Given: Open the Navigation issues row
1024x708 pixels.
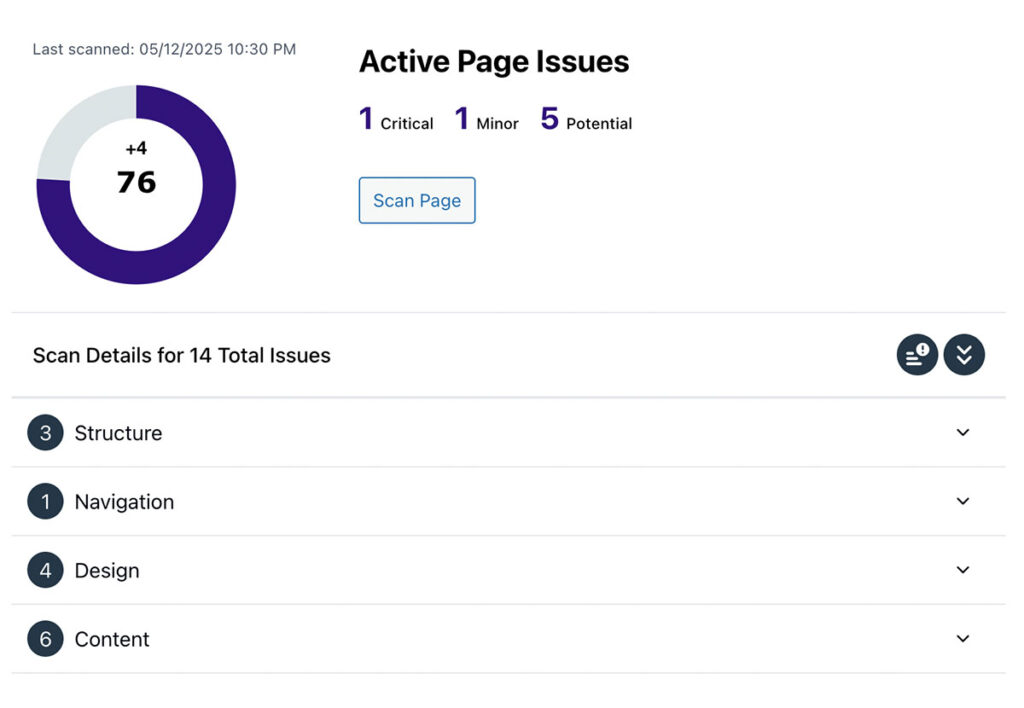Looking at the screenshot, I should (x=509, y=501).
